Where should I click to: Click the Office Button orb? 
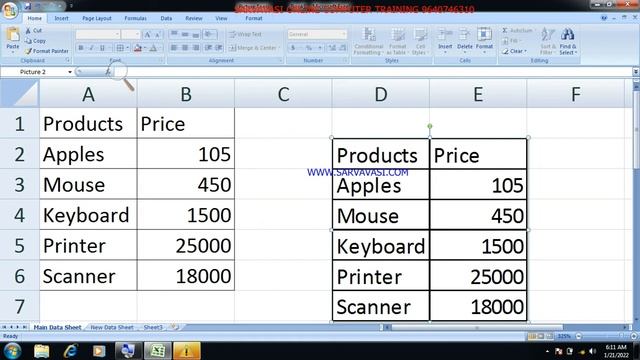point(9,9)
